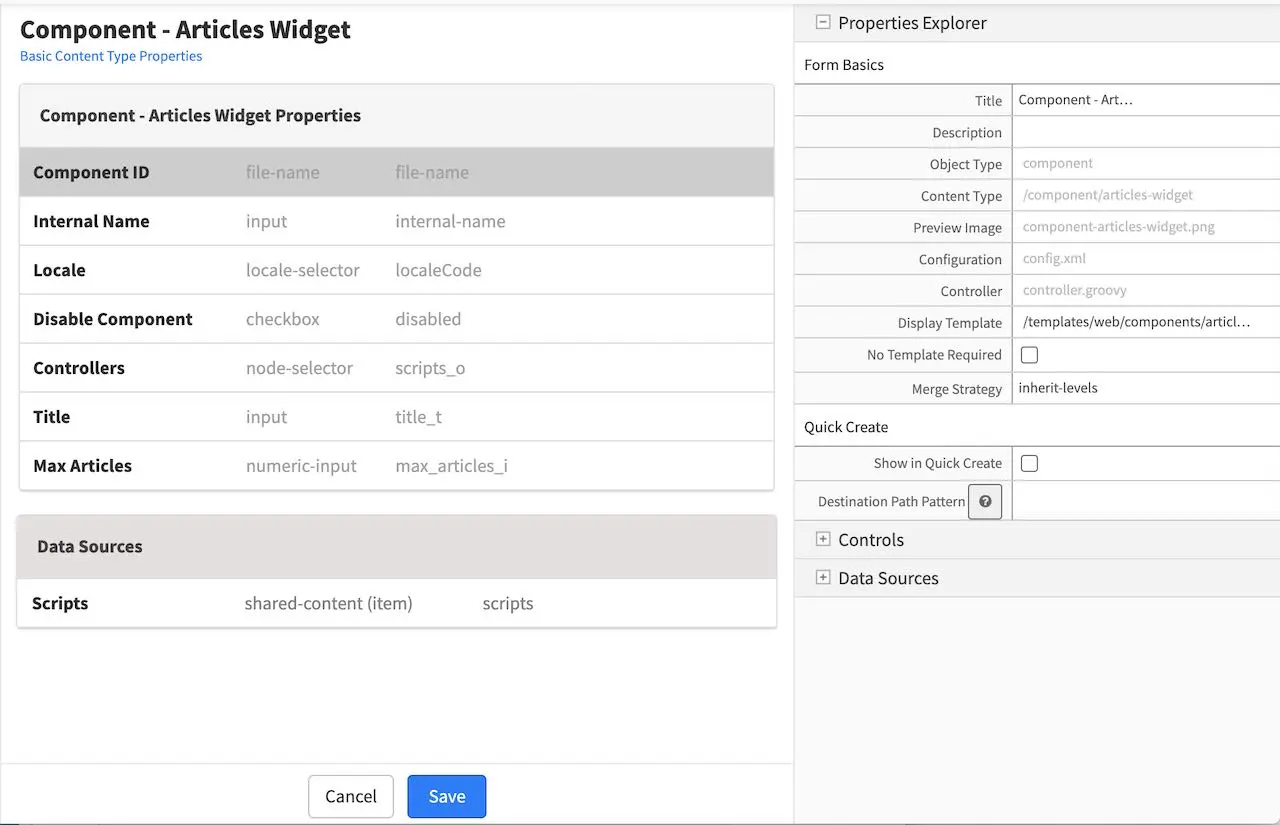Select the Component ID row
Viewport: 1280px width, 825px height.
(397, 172)
